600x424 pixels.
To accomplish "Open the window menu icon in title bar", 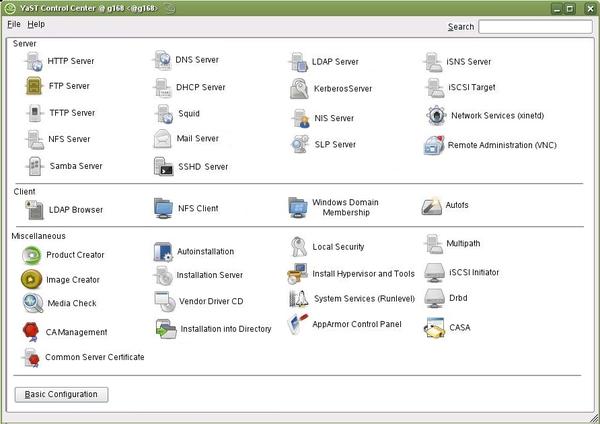I will click(10, 8).
